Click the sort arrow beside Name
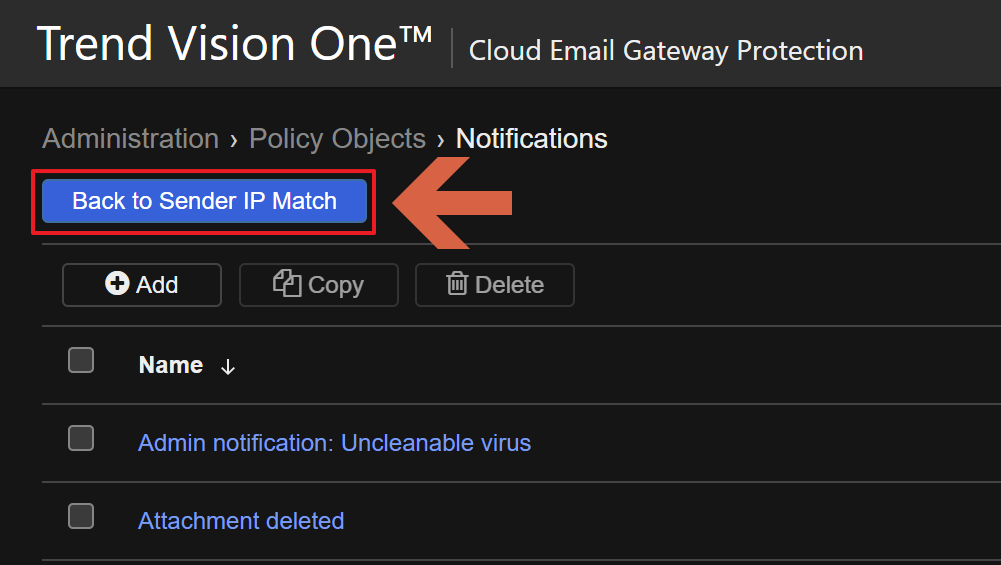The image size is (1001, 565). [228, 367]
